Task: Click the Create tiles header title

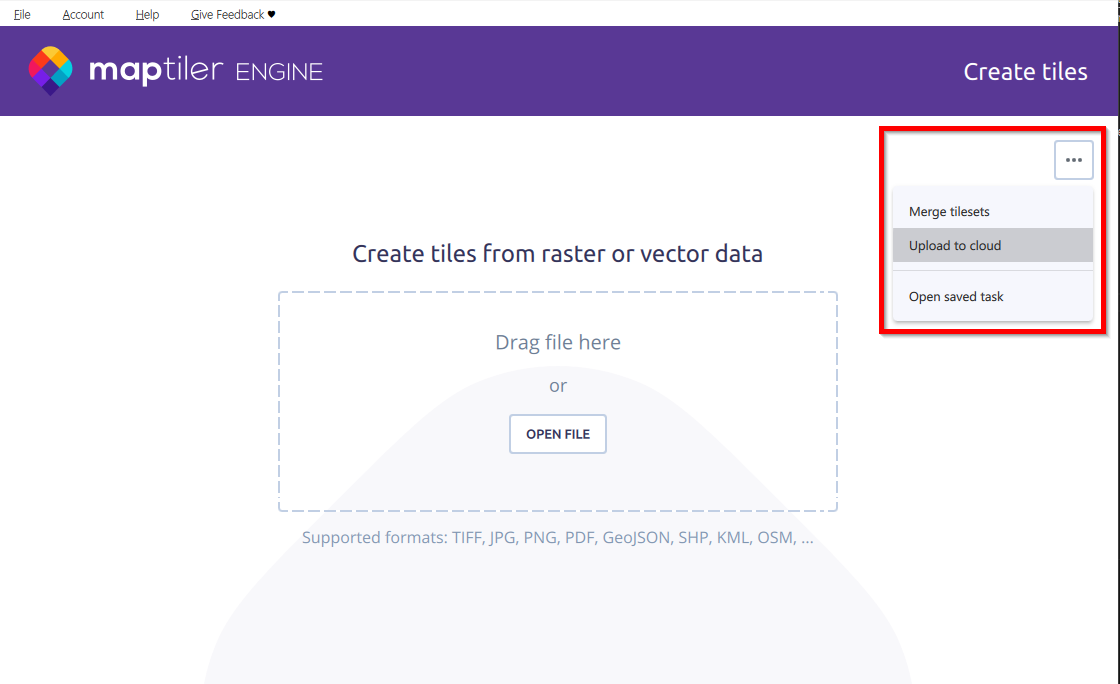Action: 1025,72
